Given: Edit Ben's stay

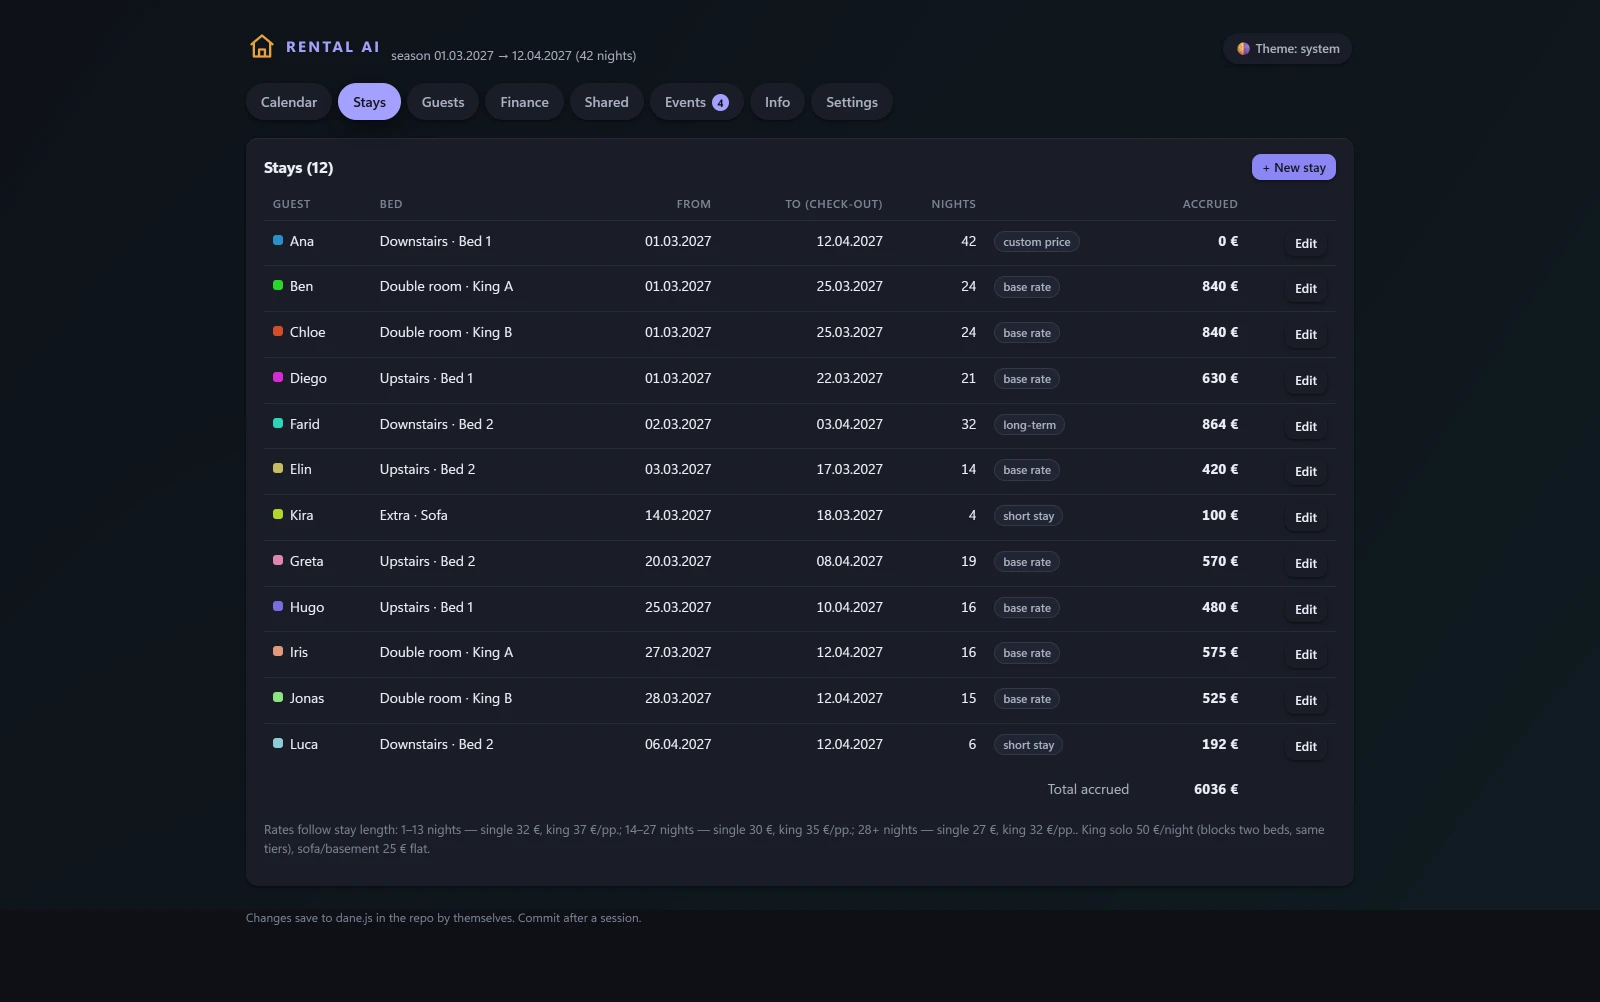Looking at the screenshot, I should [1306, 288].
